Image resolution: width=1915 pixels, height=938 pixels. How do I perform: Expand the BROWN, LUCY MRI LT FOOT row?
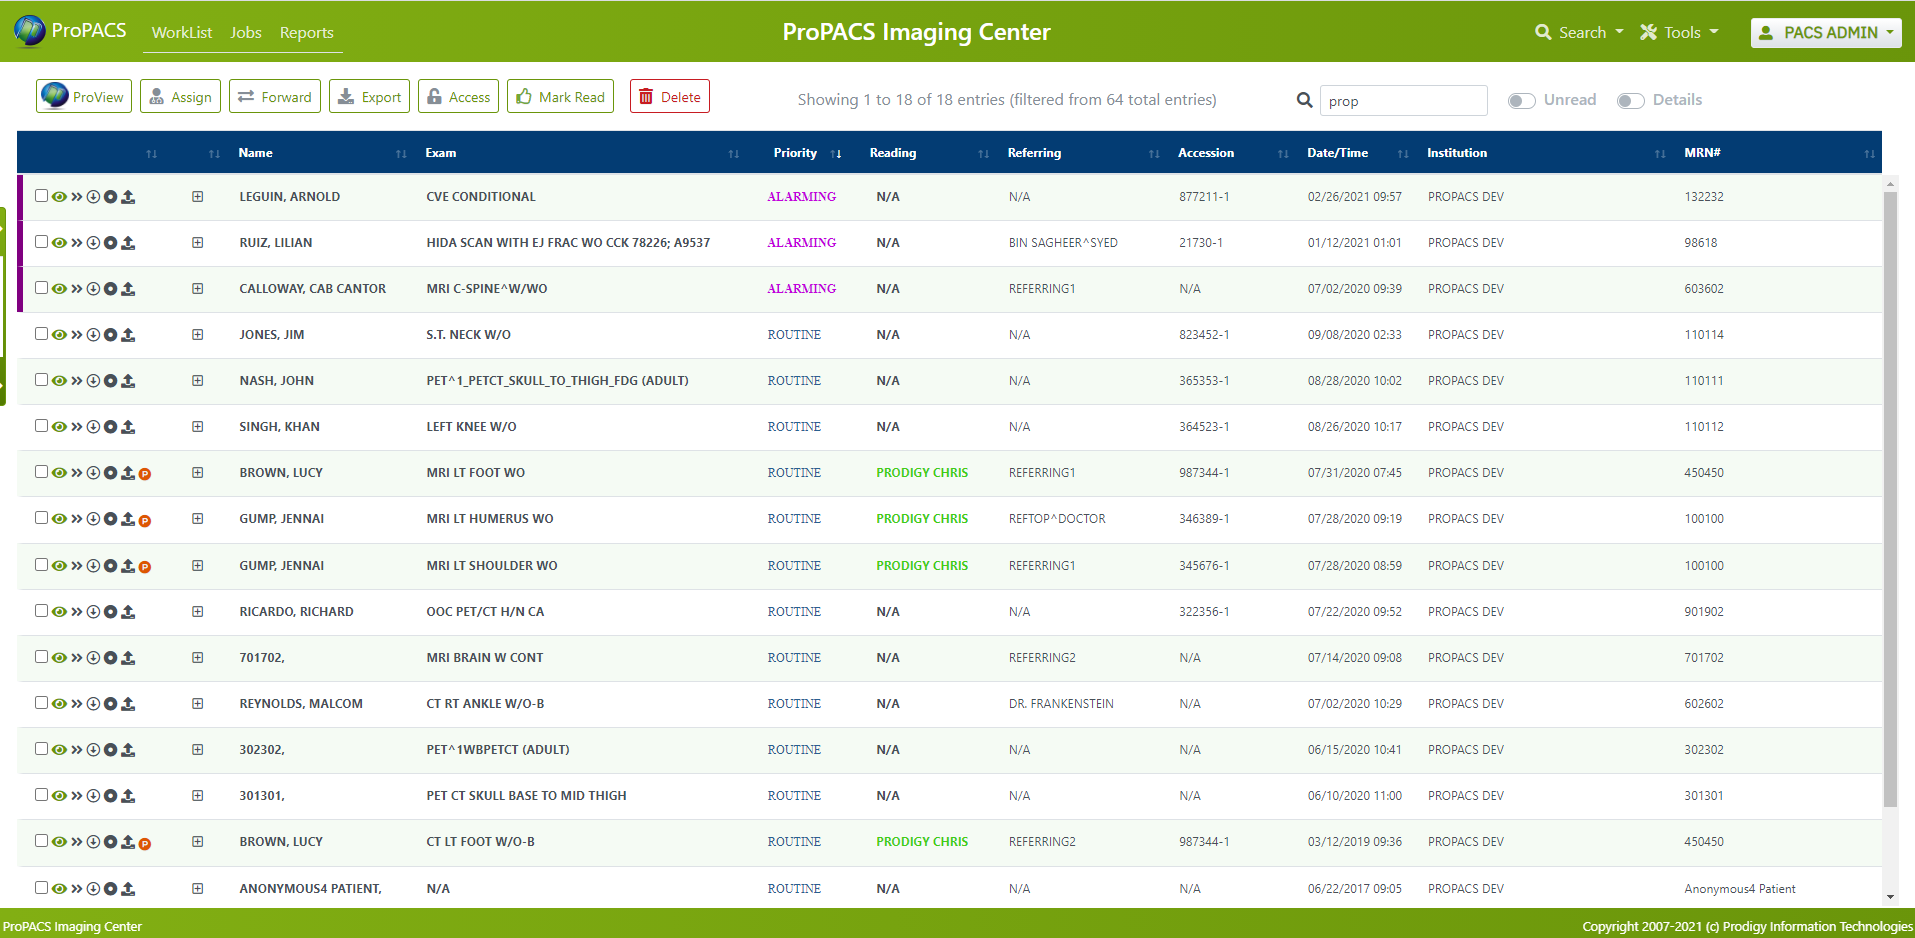pos(198,473)
